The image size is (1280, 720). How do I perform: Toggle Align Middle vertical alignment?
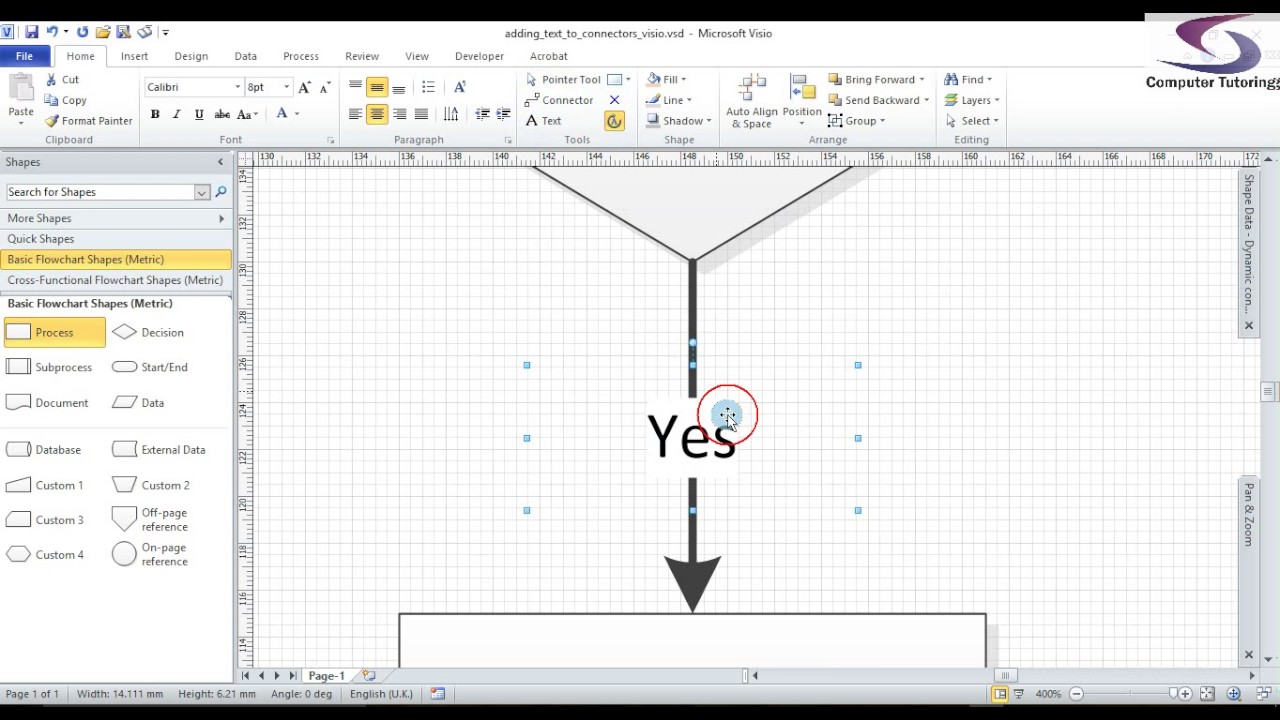(377, 87)
